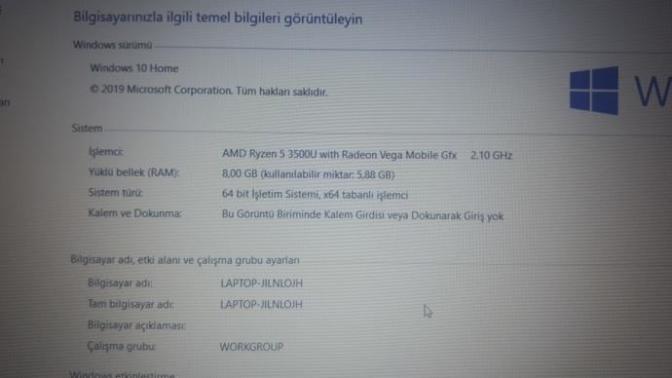Select the 'WORKGROUP' value
The height and width of the screenshot is (378, 672).
251,347
